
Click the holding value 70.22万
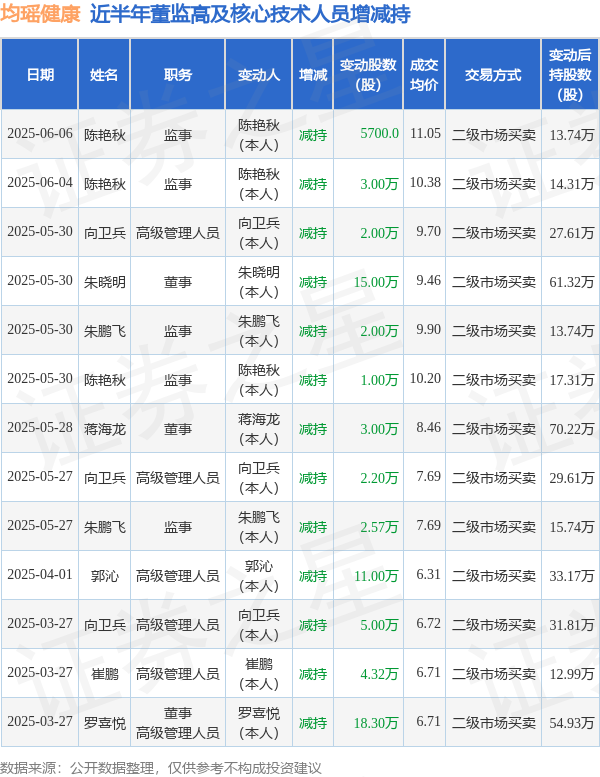pos(572,429)
